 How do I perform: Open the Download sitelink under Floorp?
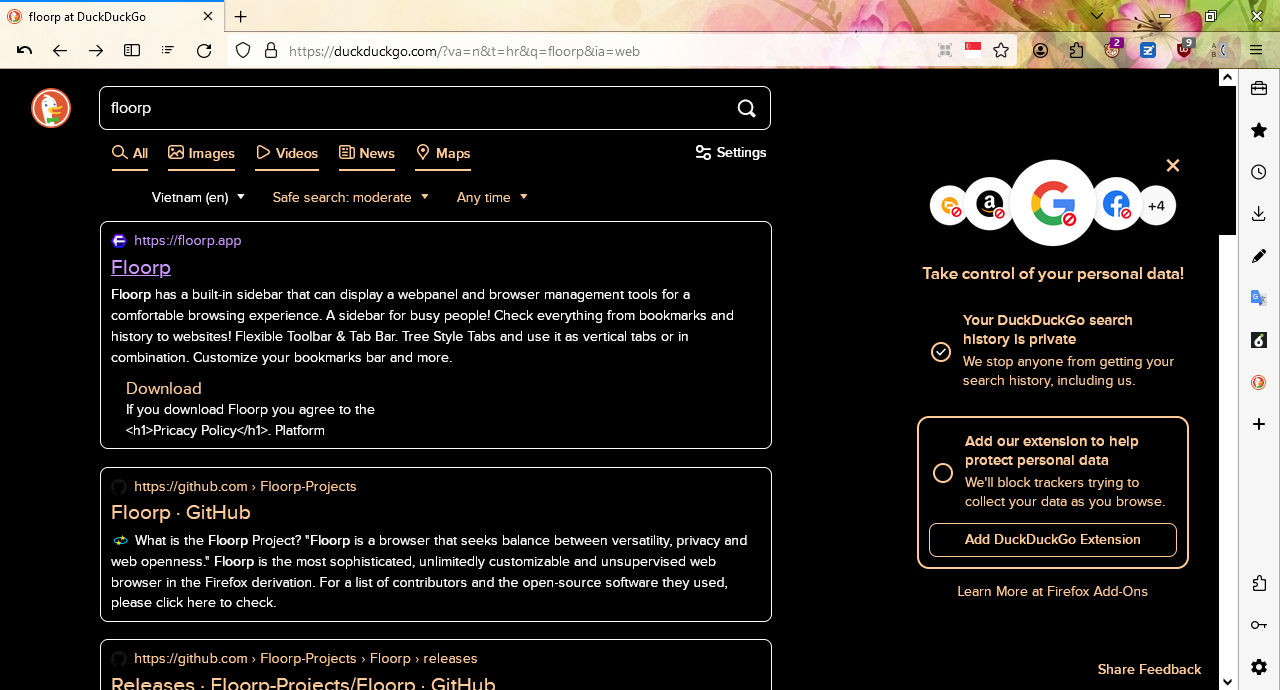tap(164, 388)
